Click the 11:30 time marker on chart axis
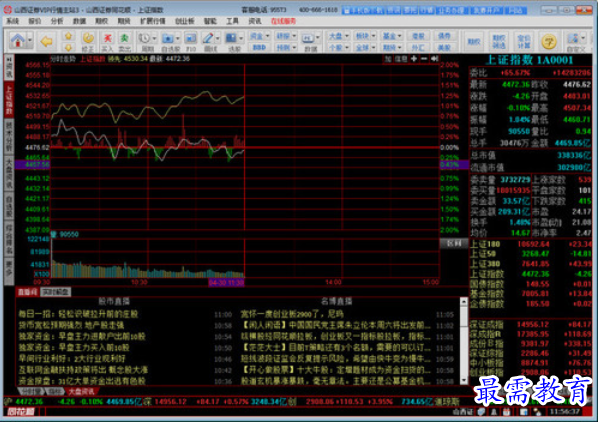This screenshot has width=598, height=422. [227, 282]
